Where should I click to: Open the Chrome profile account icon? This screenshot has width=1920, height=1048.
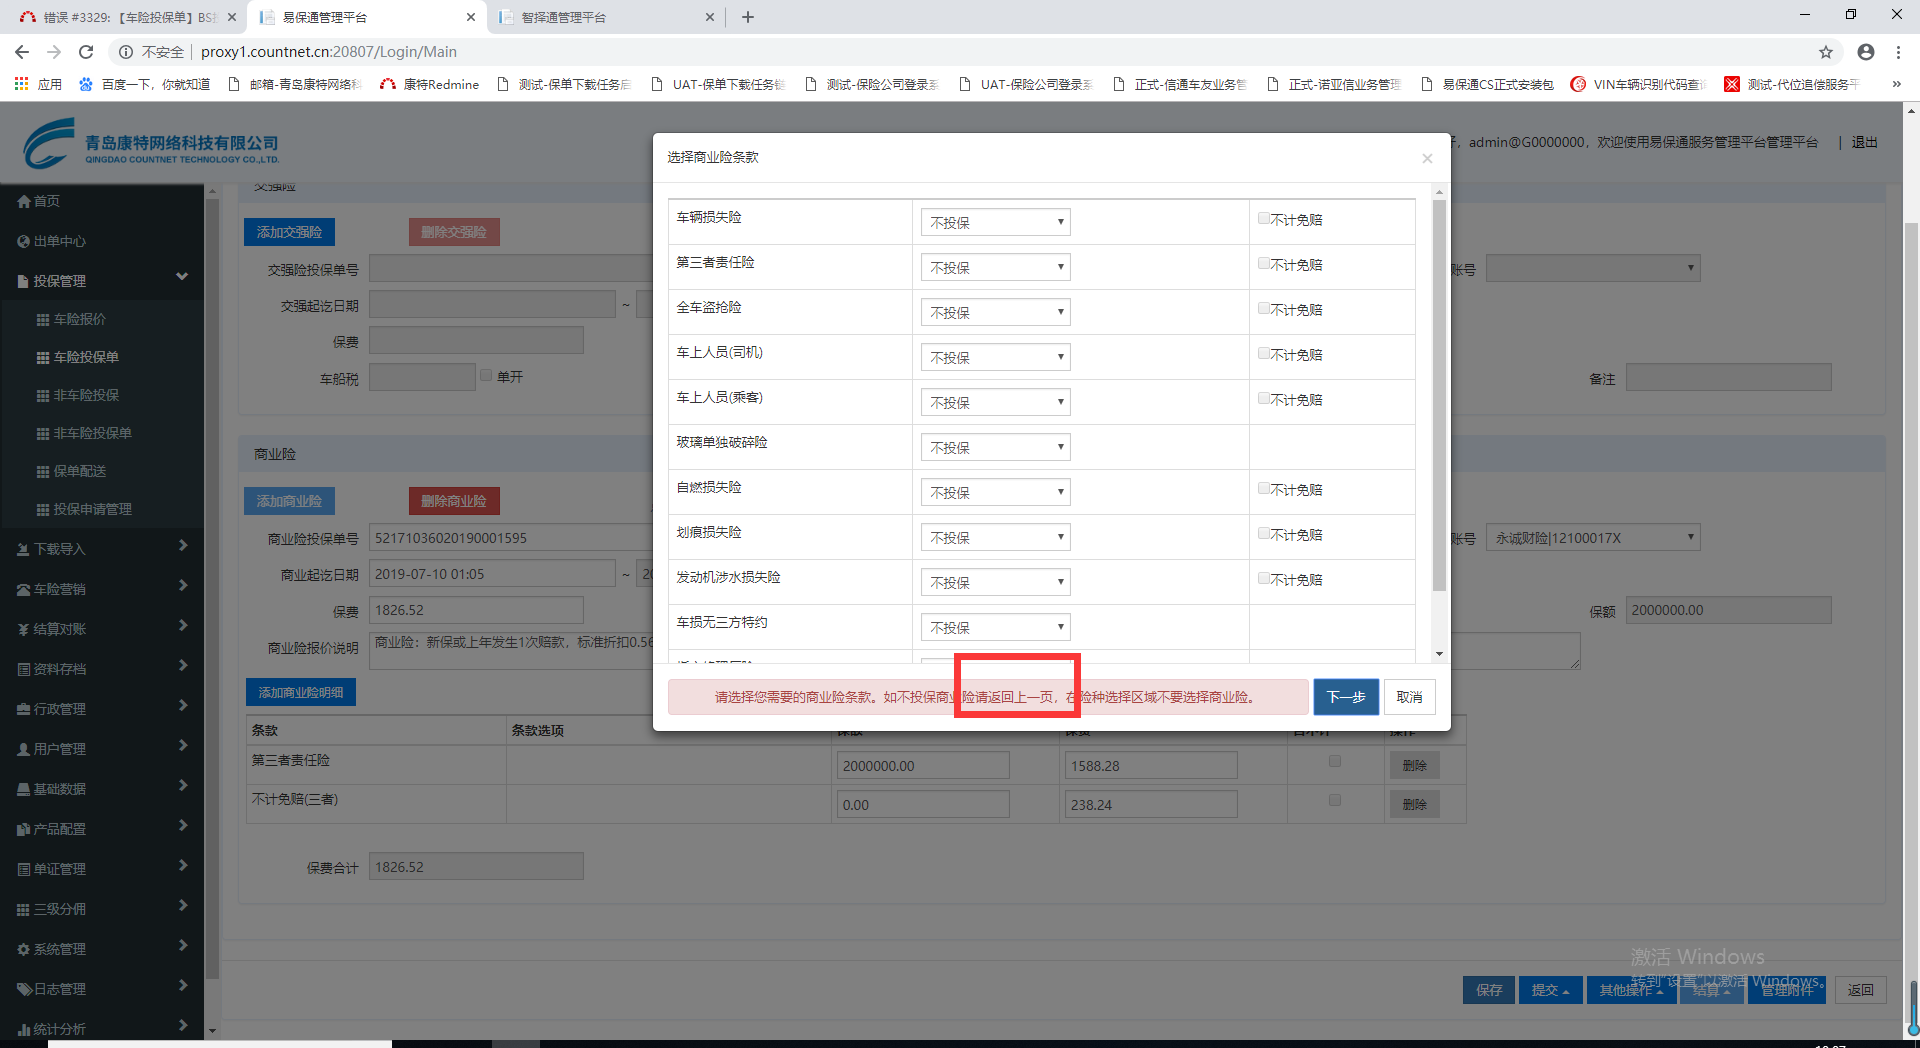(1866, 52)
